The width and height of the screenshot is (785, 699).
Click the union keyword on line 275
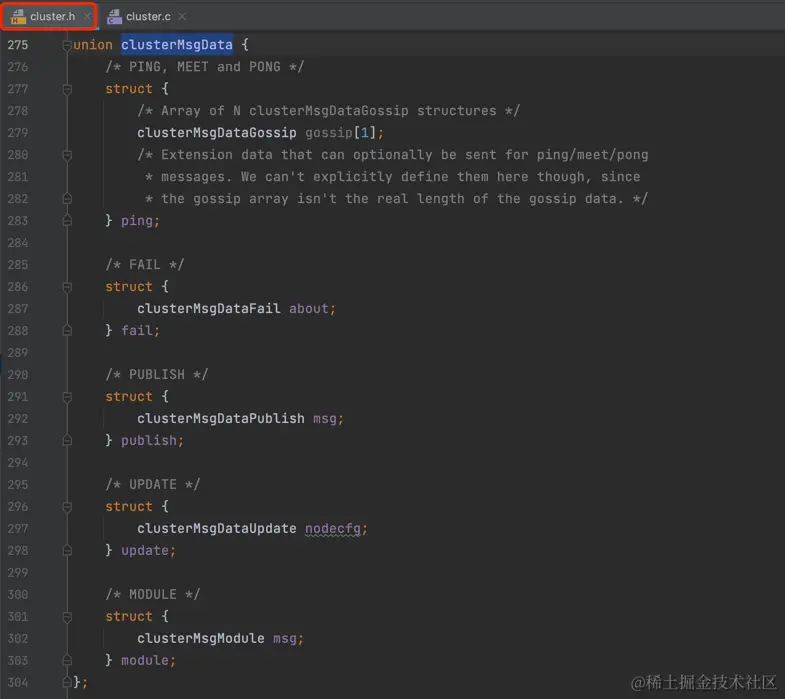click(93, 45)
